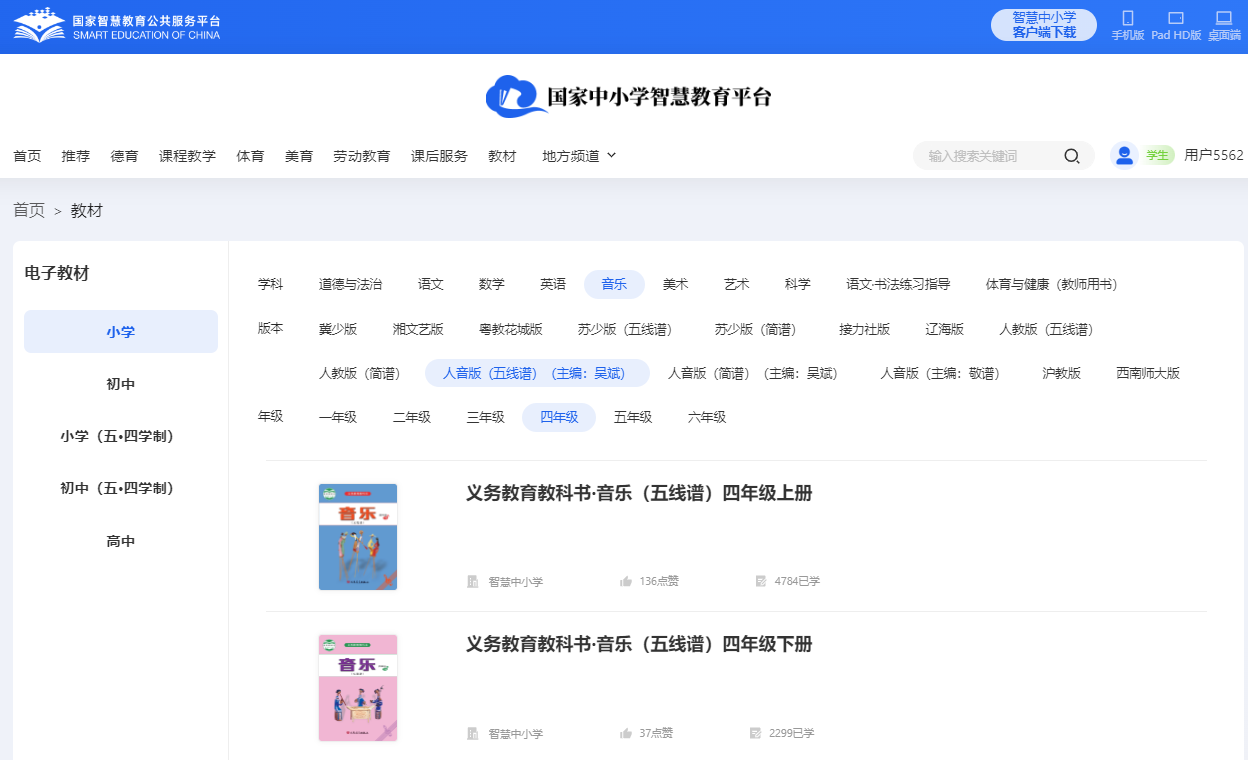Viewport: 1248px width, 760px height.
Task: Pick edition 沪教版
Action: coord(1061,374)
